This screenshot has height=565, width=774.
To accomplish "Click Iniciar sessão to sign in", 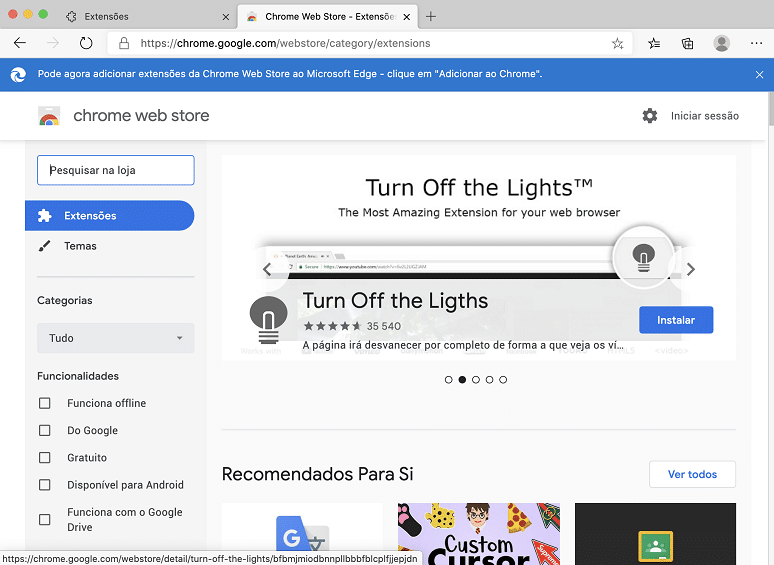I will (704, 116).
